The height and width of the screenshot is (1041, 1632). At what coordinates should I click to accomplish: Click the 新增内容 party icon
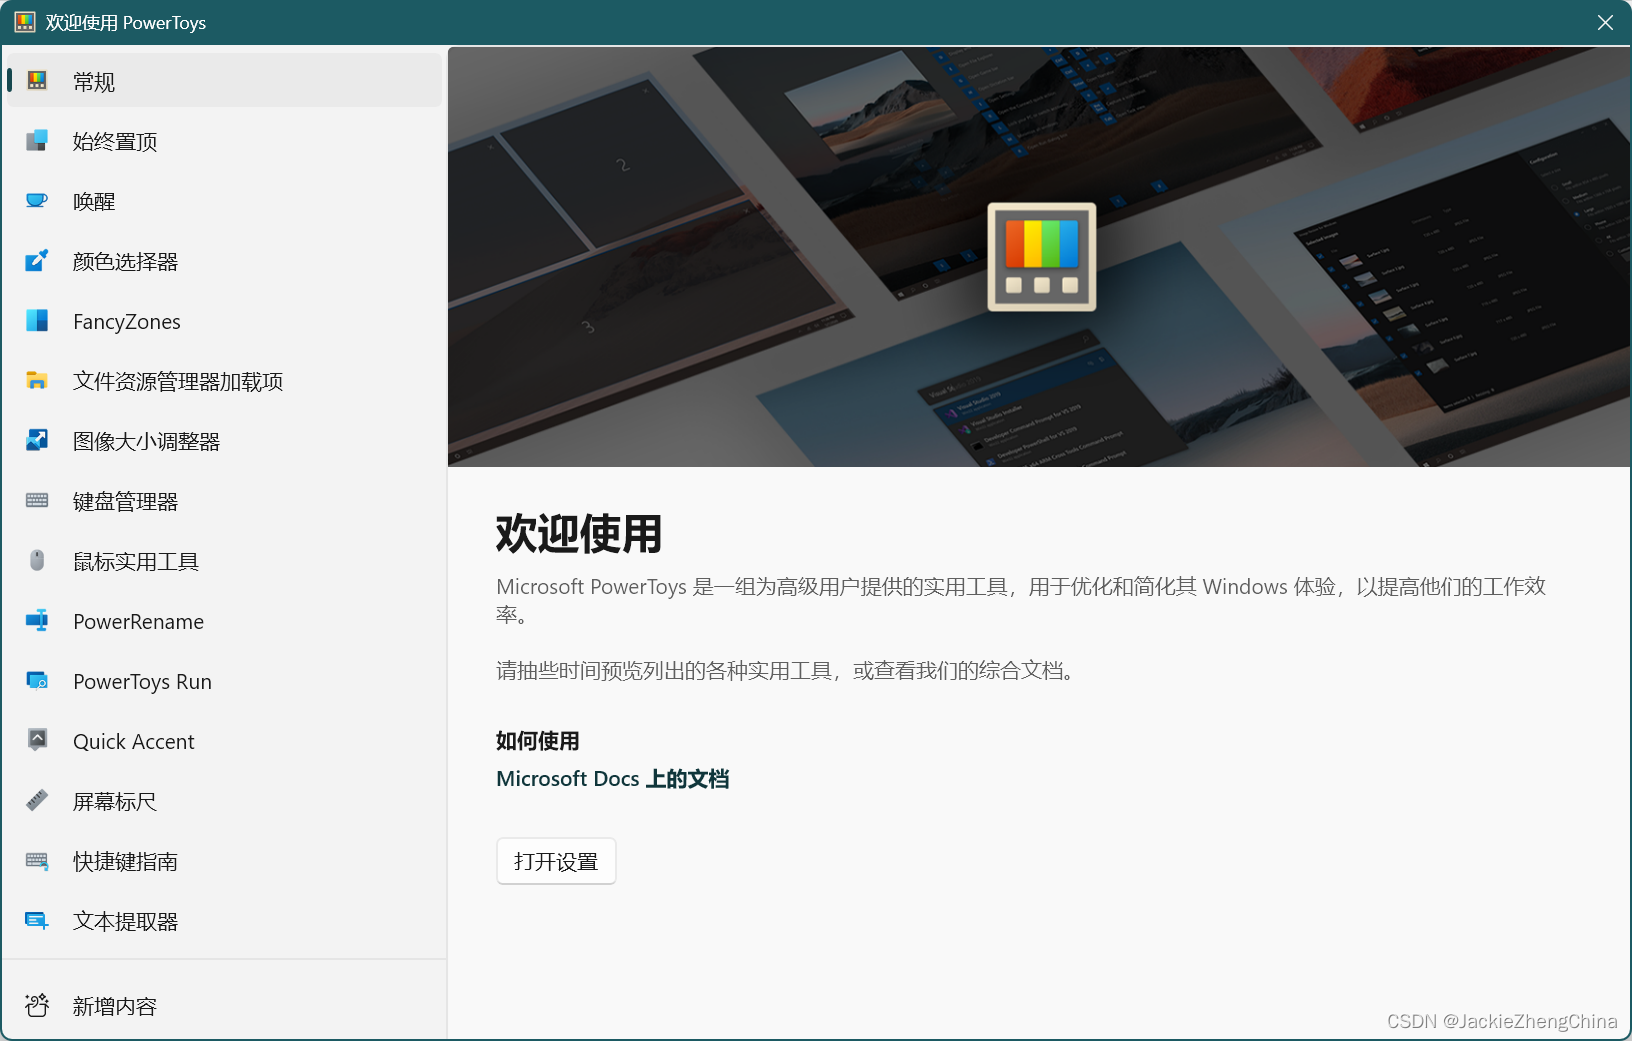[x=37, y=1006]
